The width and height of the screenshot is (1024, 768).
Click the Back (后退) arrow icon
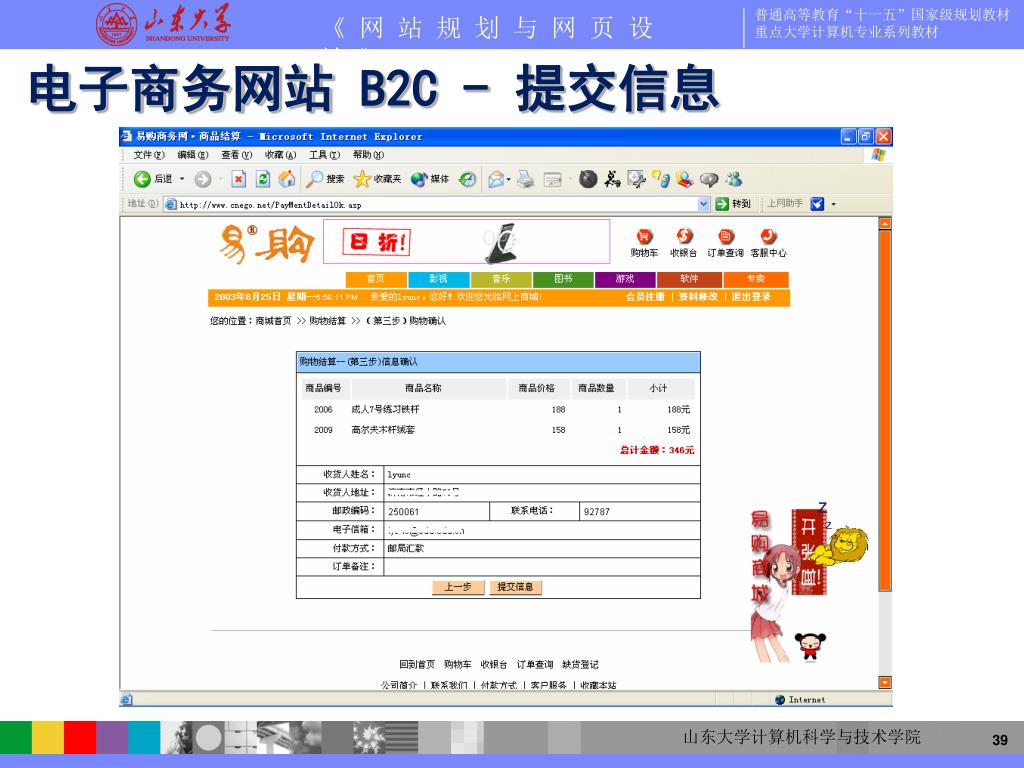click(142, 179)
